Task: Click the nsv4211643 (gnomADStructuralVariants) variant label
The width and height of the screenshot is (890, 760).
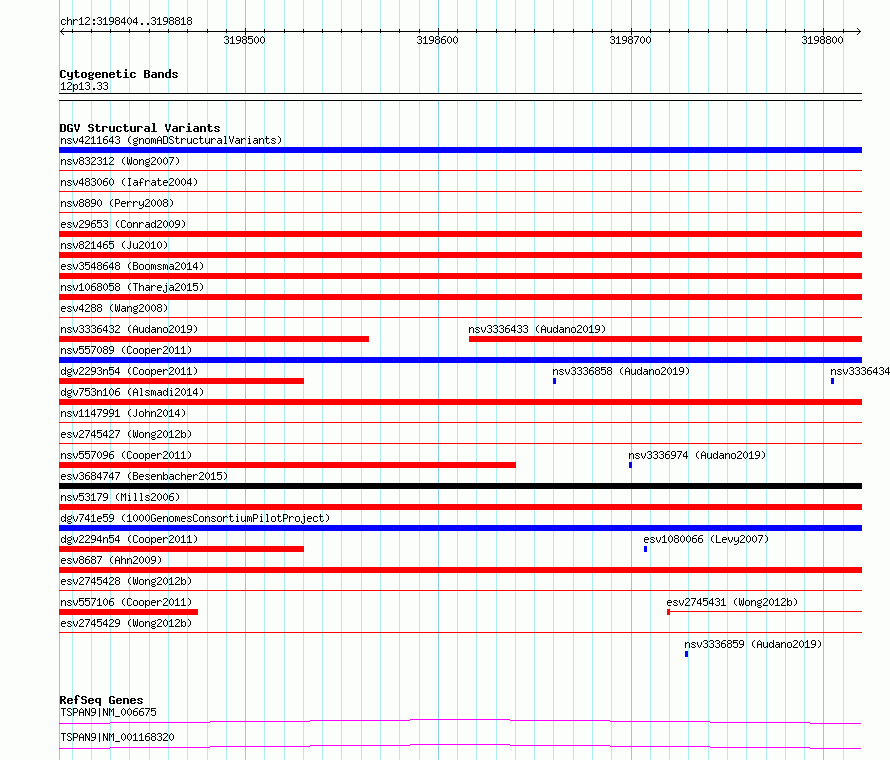Action: point(171,140)
